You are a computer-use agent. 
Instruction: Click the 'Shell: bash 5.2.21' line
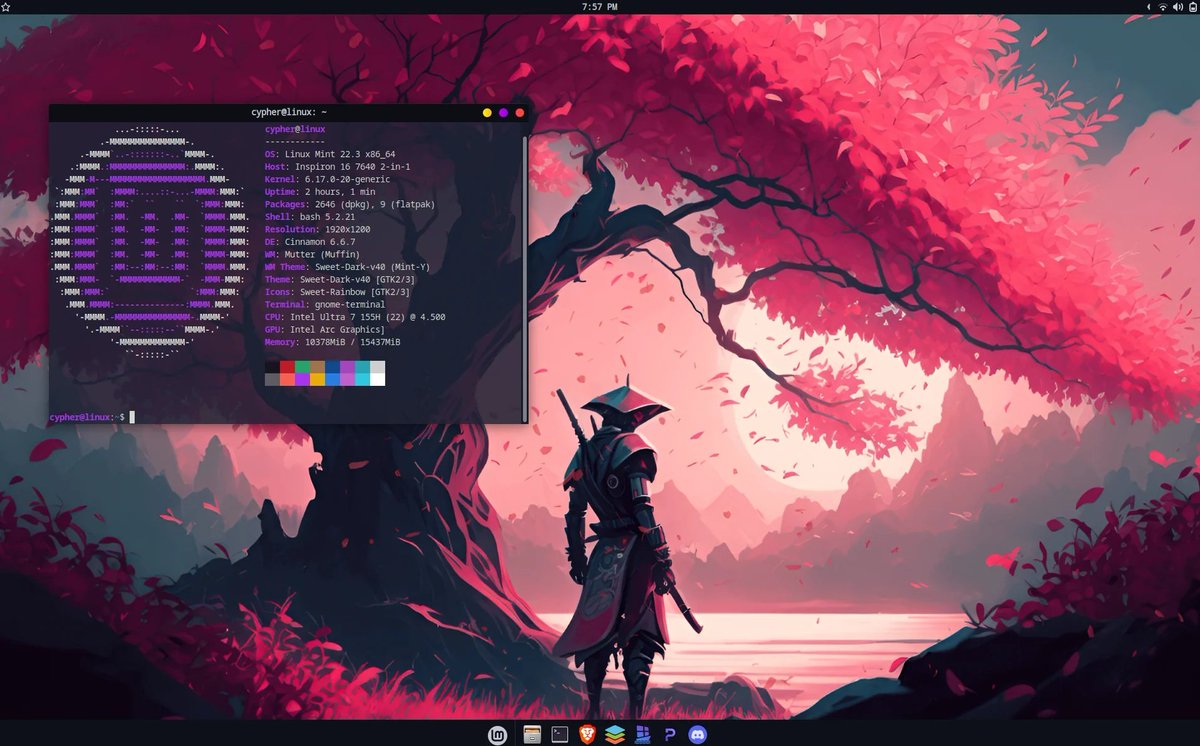(x=310, y=216)
